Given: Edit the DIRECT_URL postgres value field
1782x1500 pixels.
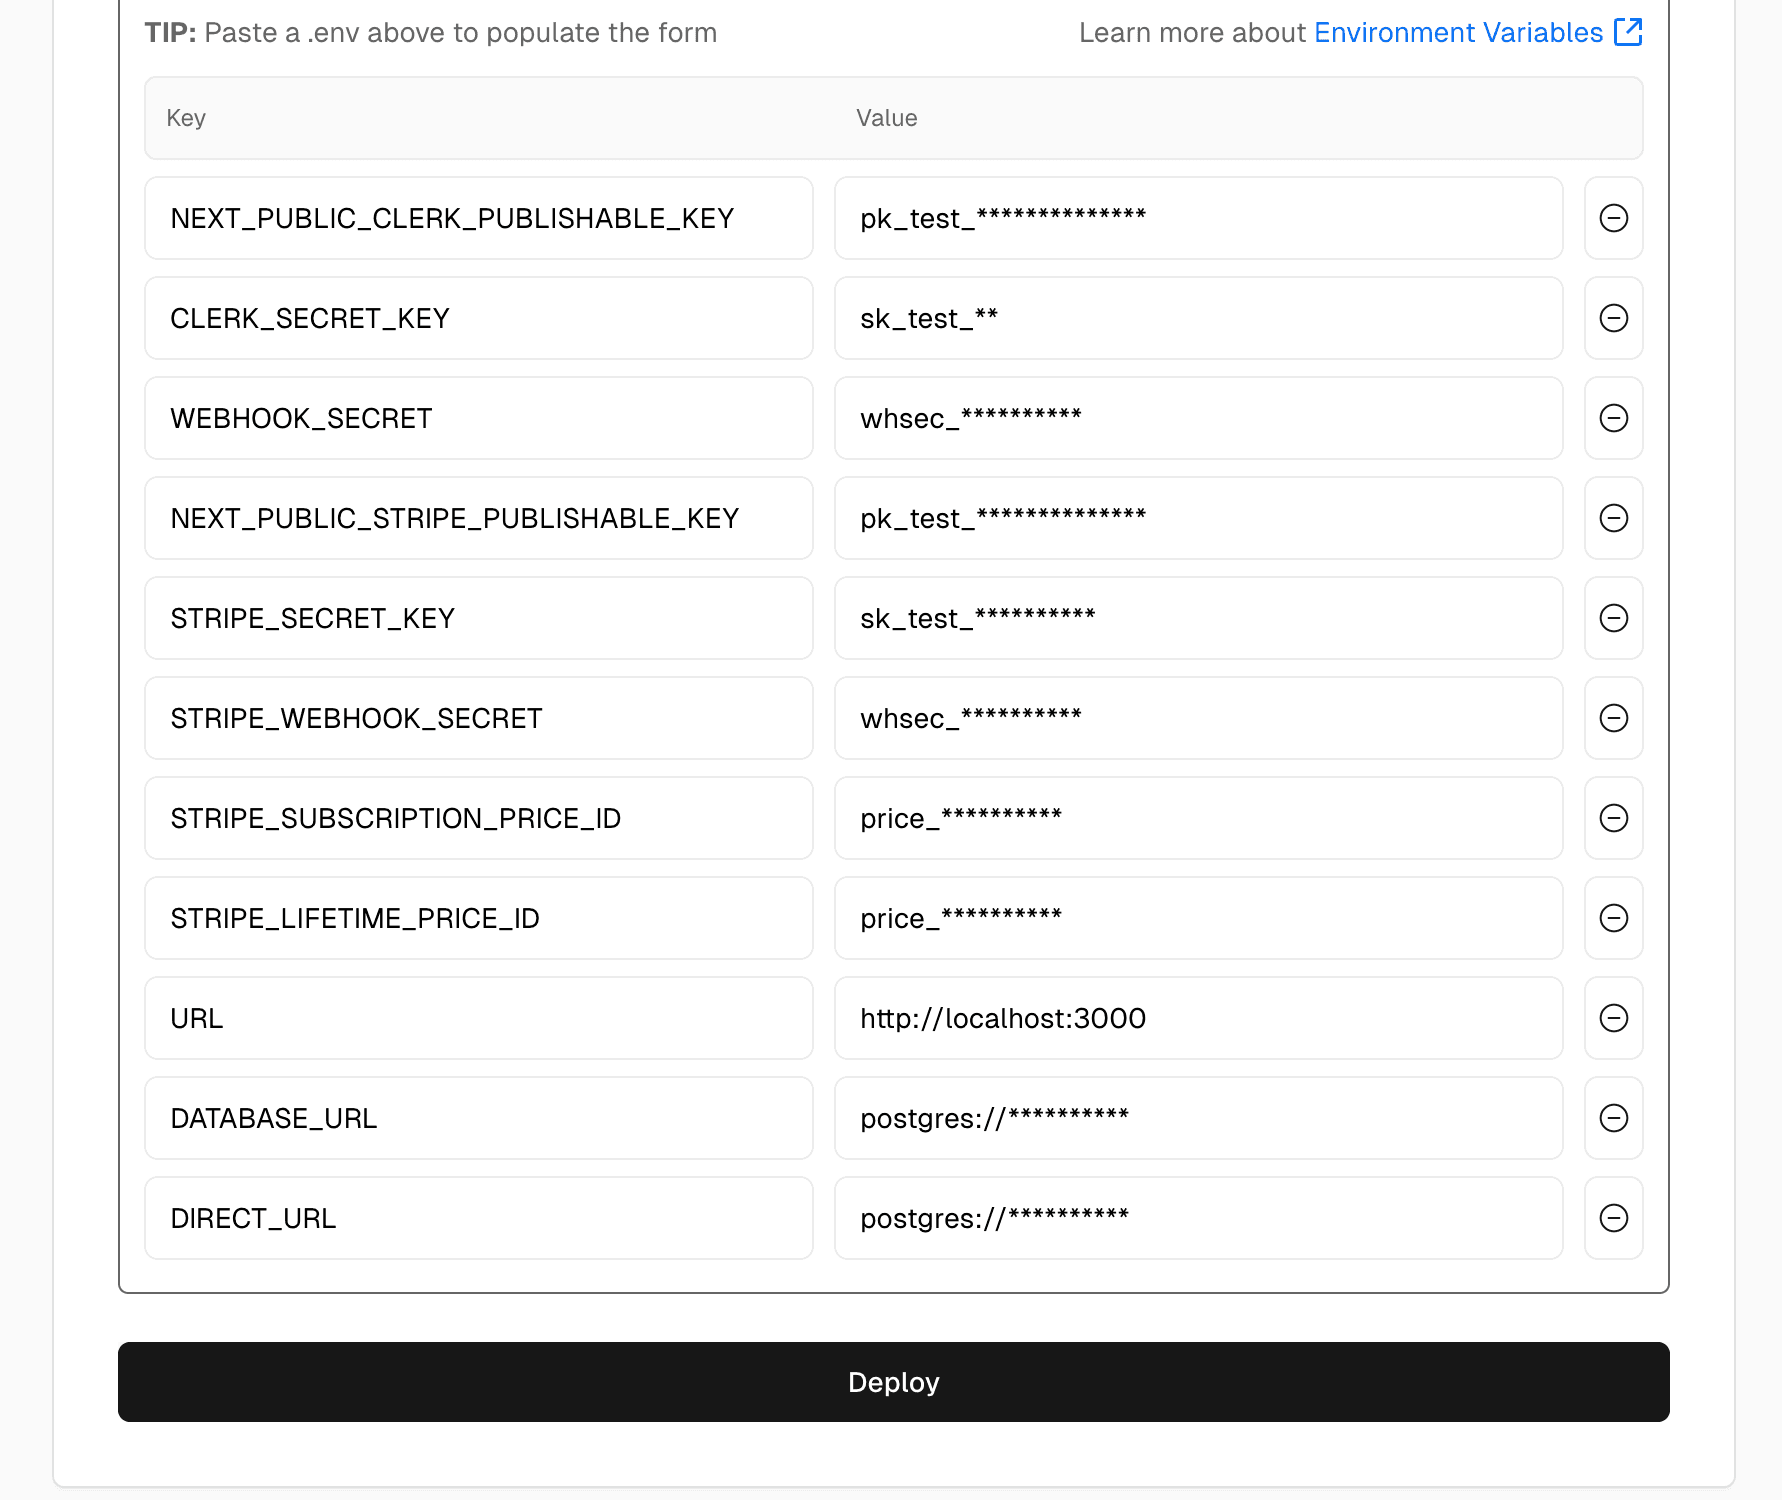Looking at the screenshot, I should [x=1198, y=1218].
